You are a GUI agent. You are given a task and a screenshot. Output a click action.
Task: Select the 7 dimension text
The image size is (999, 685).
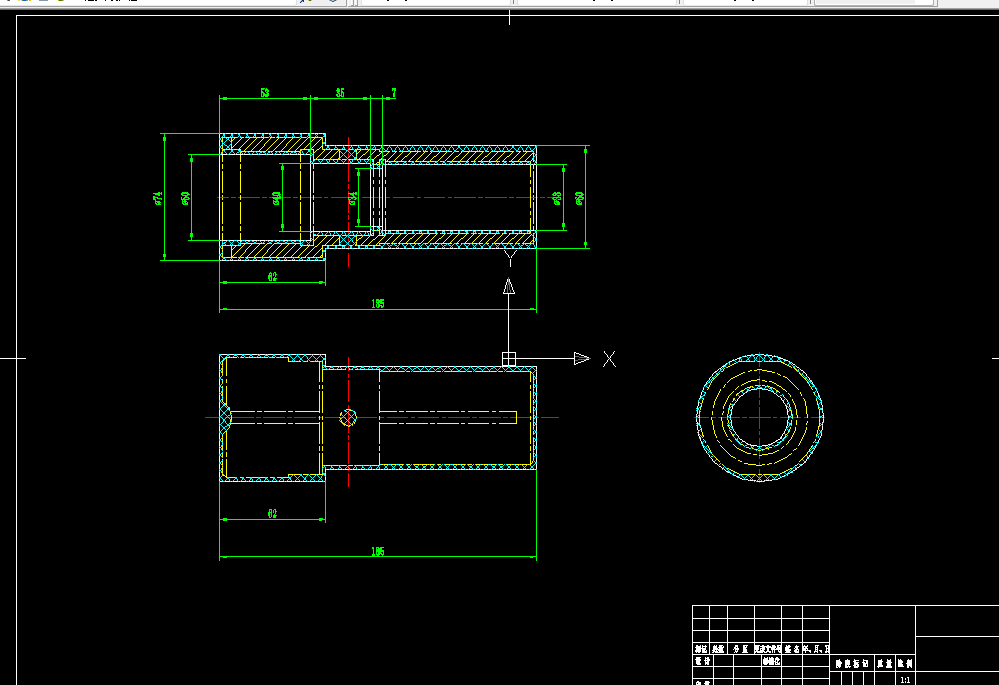coord(394,92)
